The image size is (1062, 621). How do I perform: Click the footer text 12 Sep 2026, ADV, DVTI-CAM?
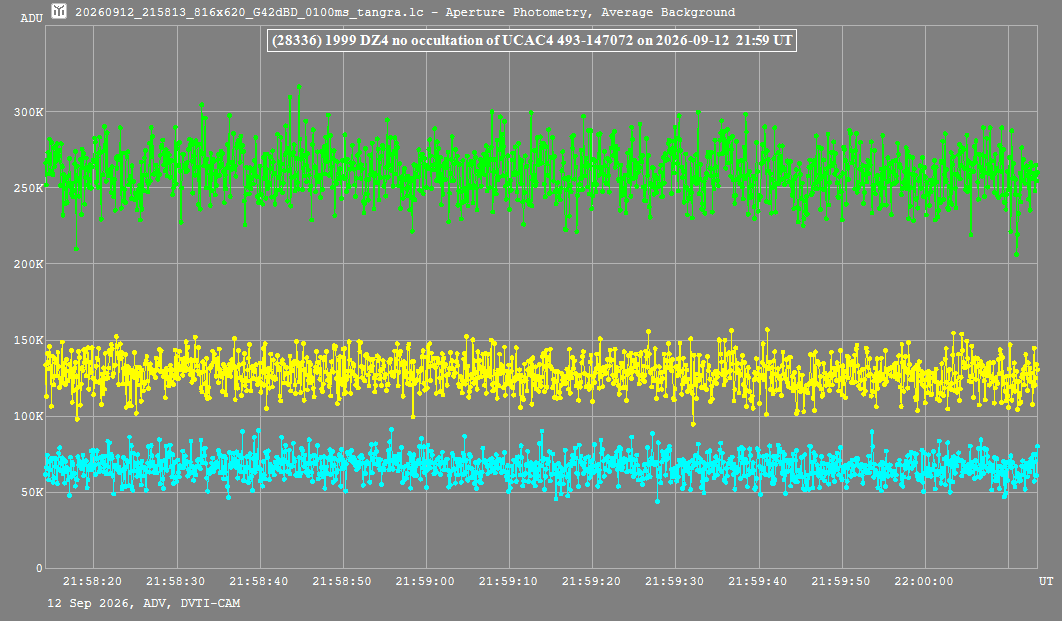coord(144,603)
